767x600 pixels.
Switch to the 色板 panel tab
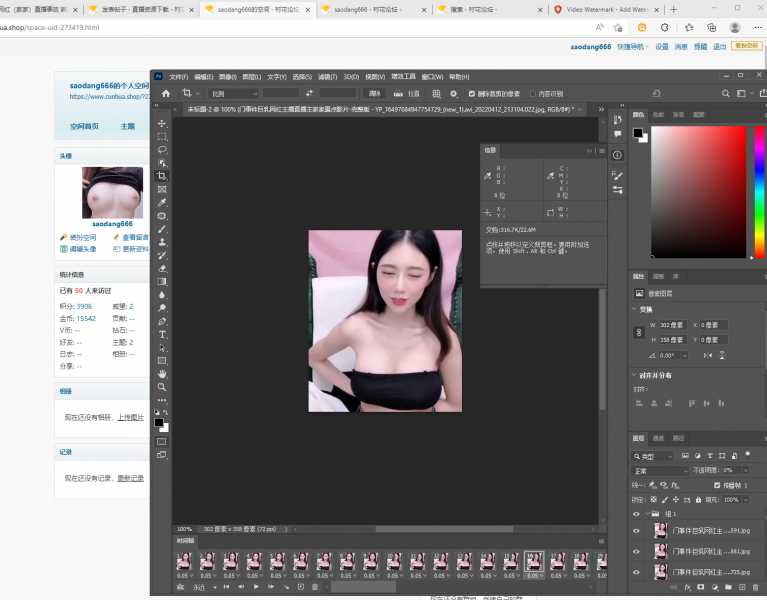click(x=658, y=115)
